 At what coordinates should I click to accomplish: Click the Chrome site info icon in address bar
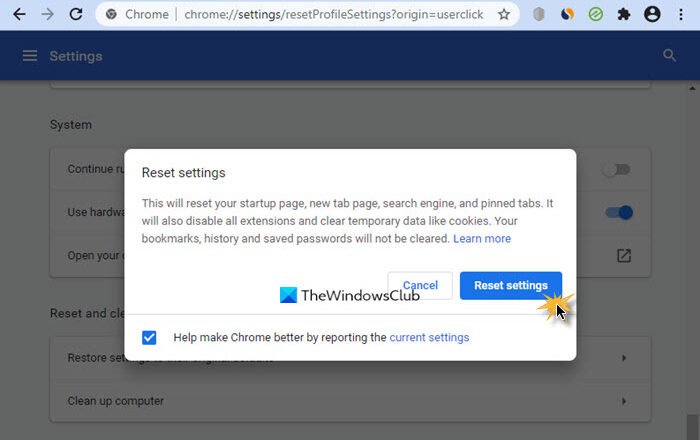111,14
